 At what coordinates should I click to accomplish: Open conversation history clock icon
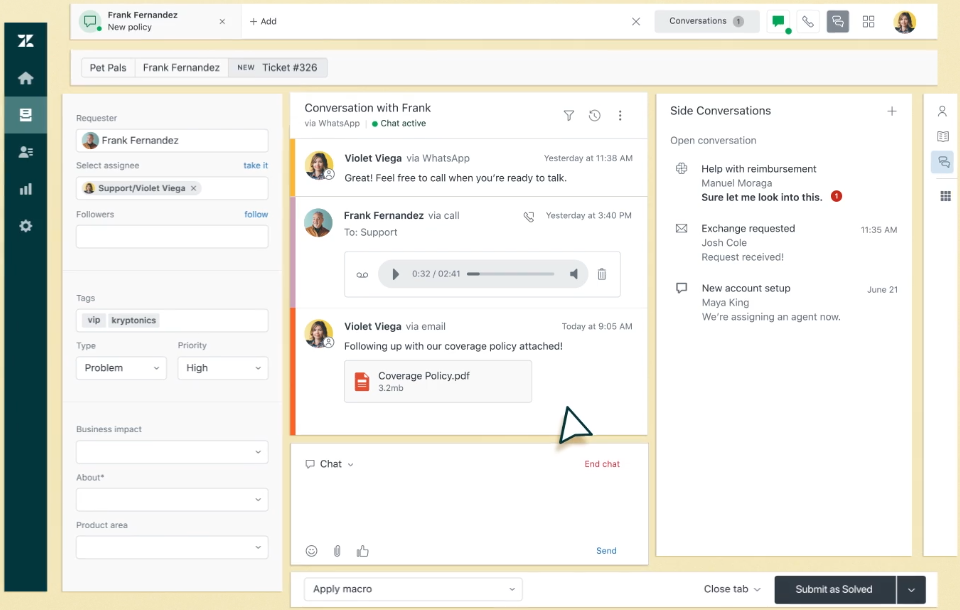click(594, 116)
